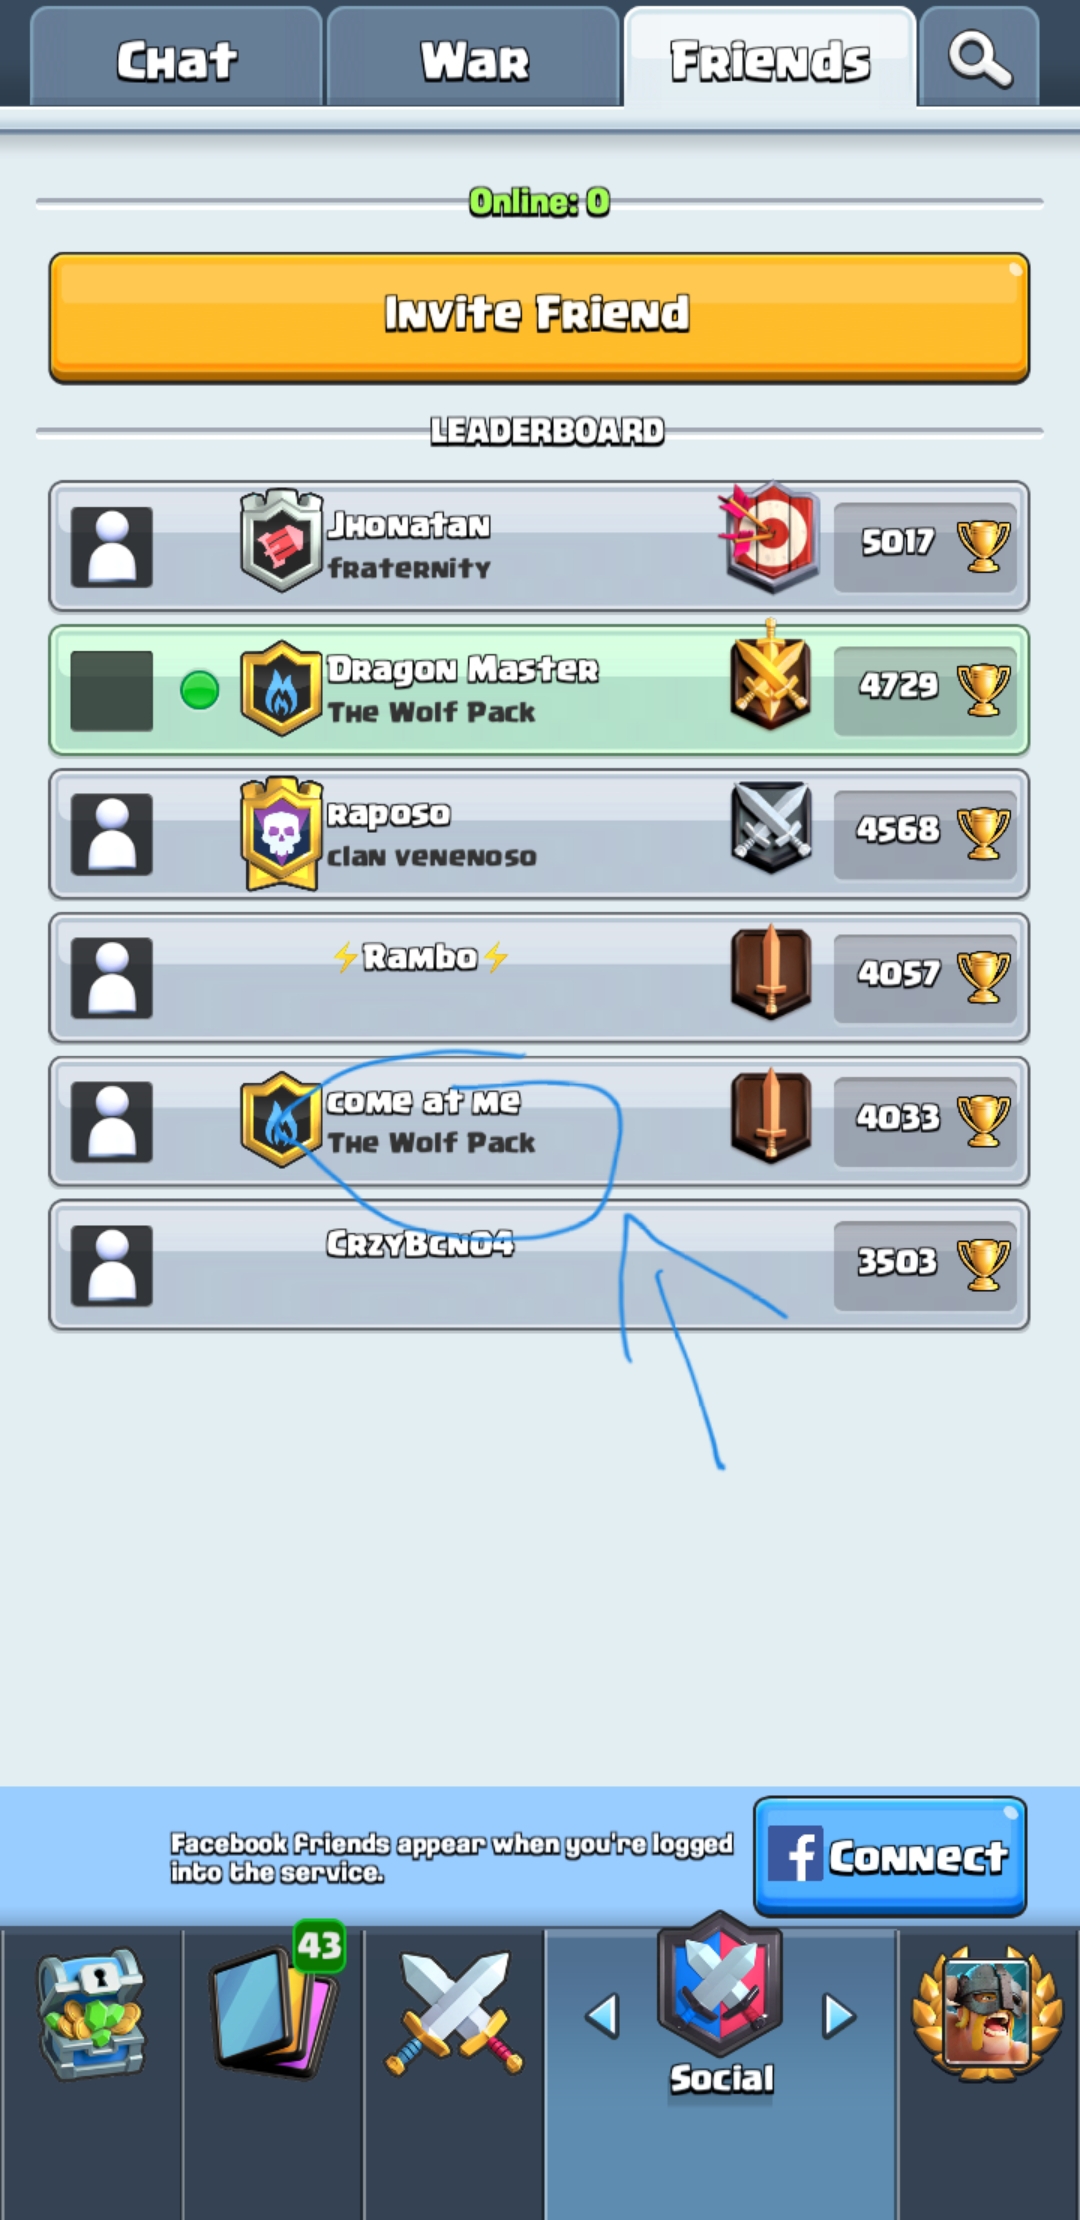This screenshot has height=2220, width=1080.
Task: Click the left arrow beside Social
Action: tap(602, 2016)
